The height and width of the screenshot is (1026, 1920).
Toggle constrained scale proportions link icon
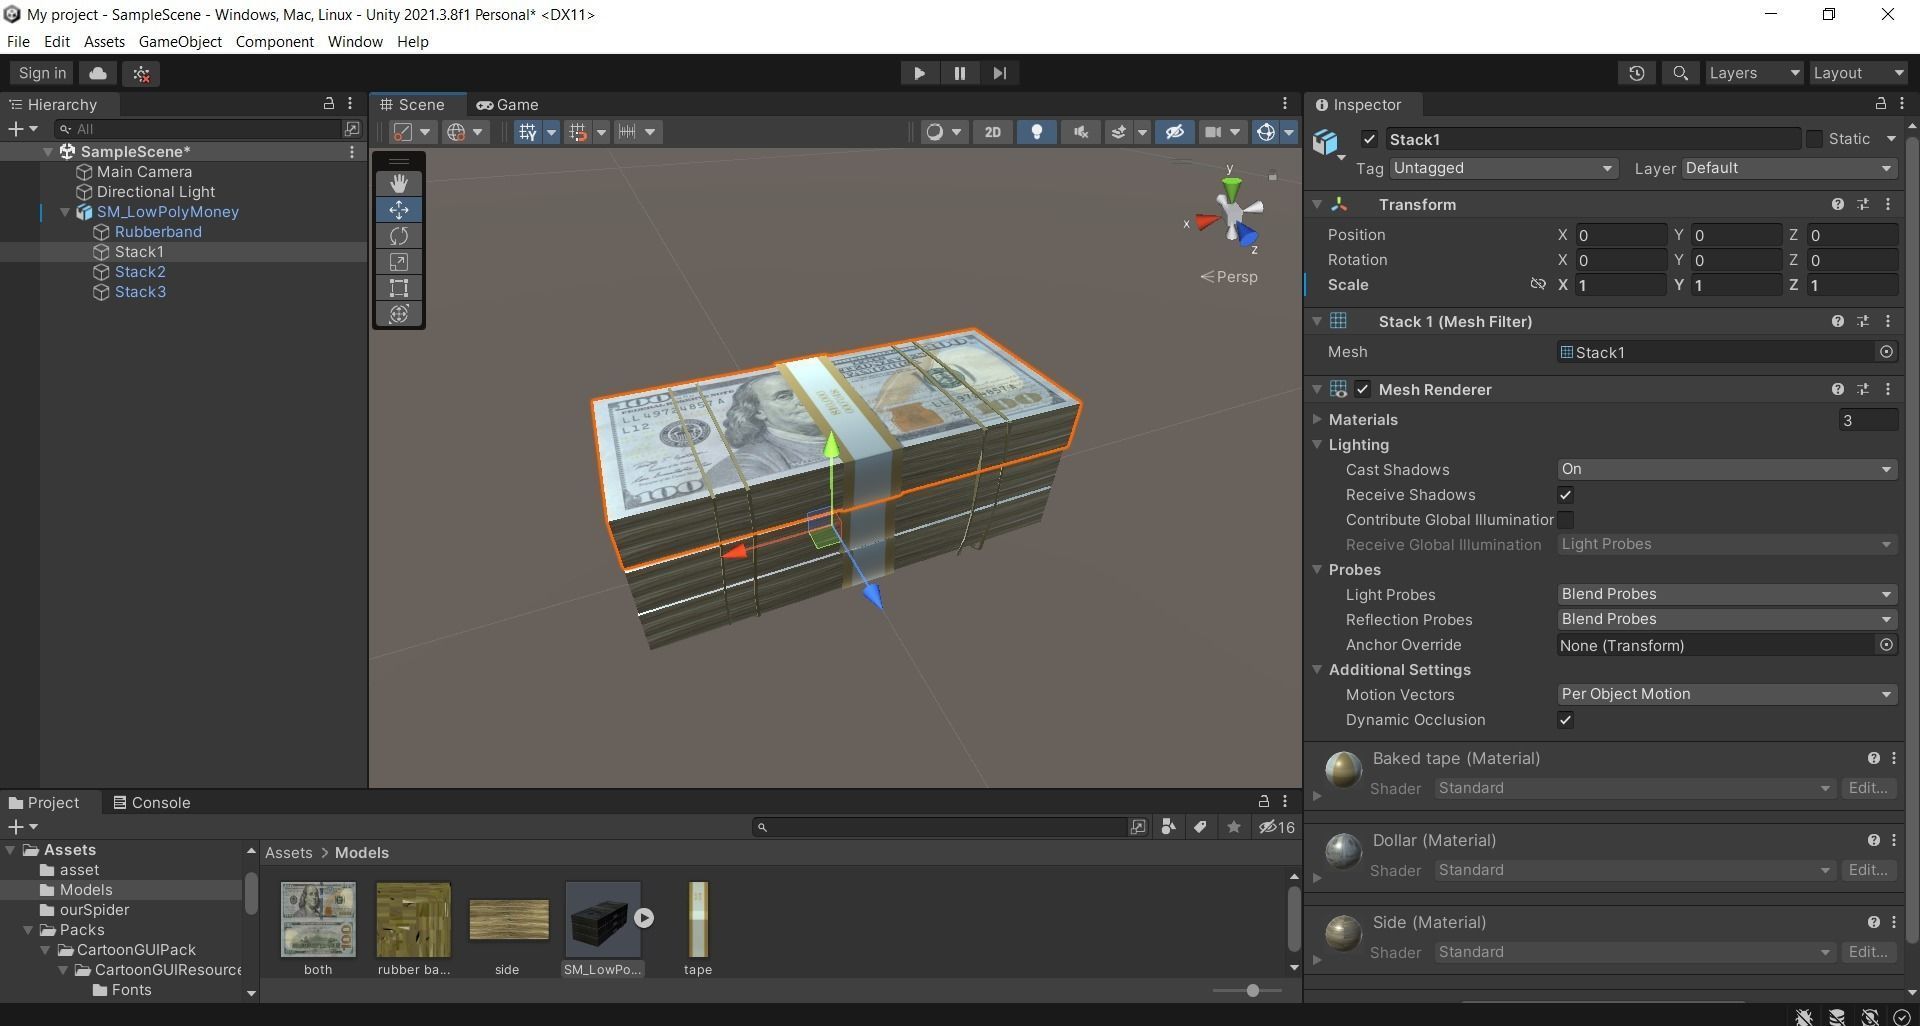point(1538,285)
